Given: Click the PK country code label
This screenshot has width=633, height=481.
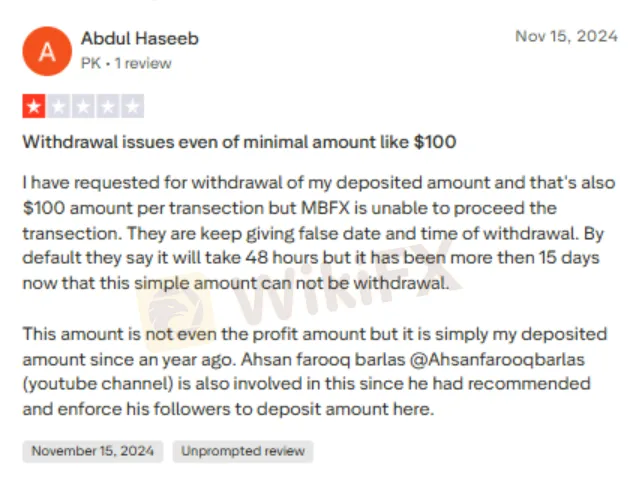Looking at the screenshot, I should coord(90,62).
